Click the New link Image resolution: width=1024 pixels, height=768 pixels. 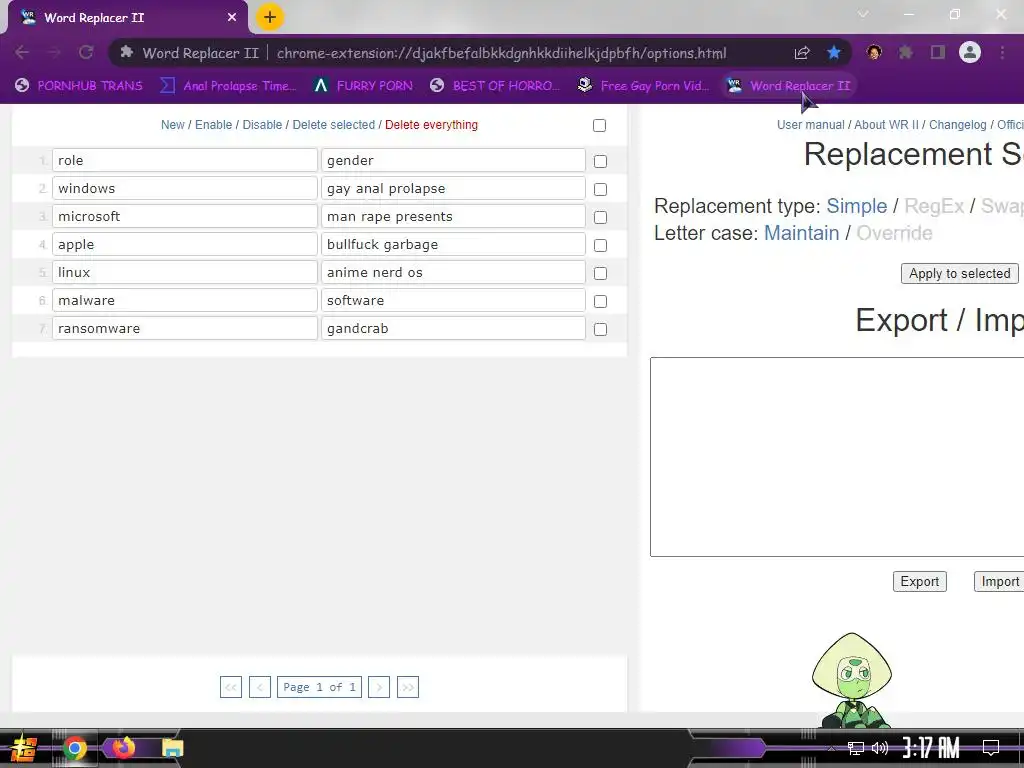point(172,125)
